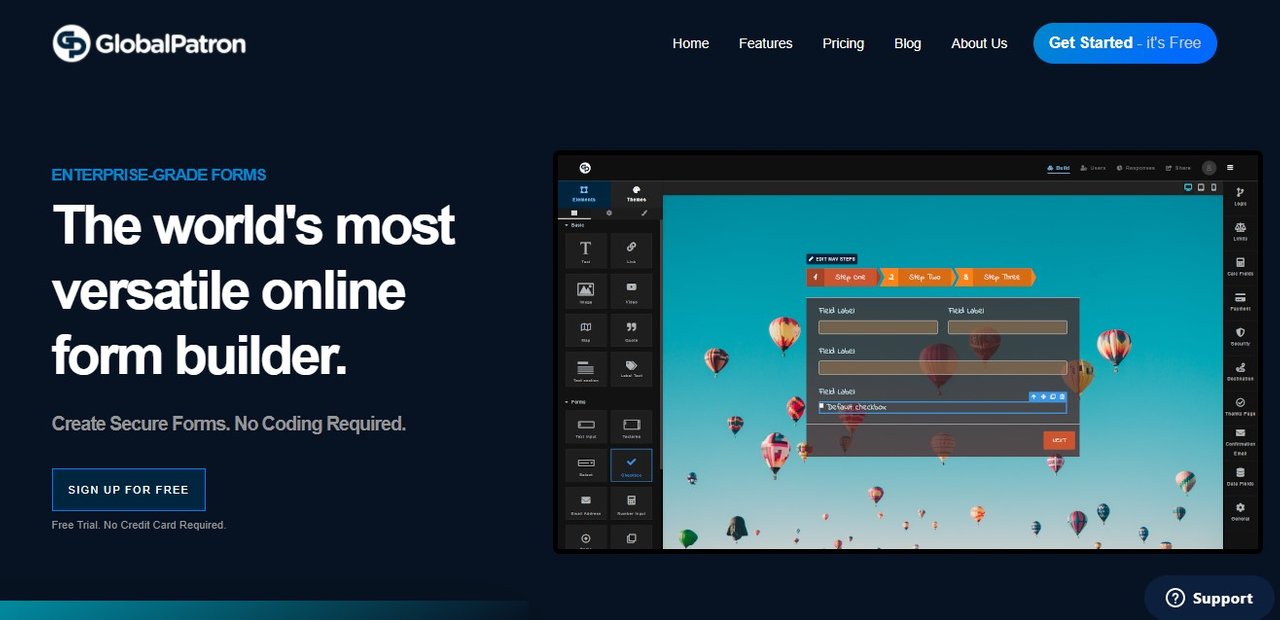Switch to desktop preview icon
The height and width of the screenshot is (620, 1280).
click(1188, 187)
